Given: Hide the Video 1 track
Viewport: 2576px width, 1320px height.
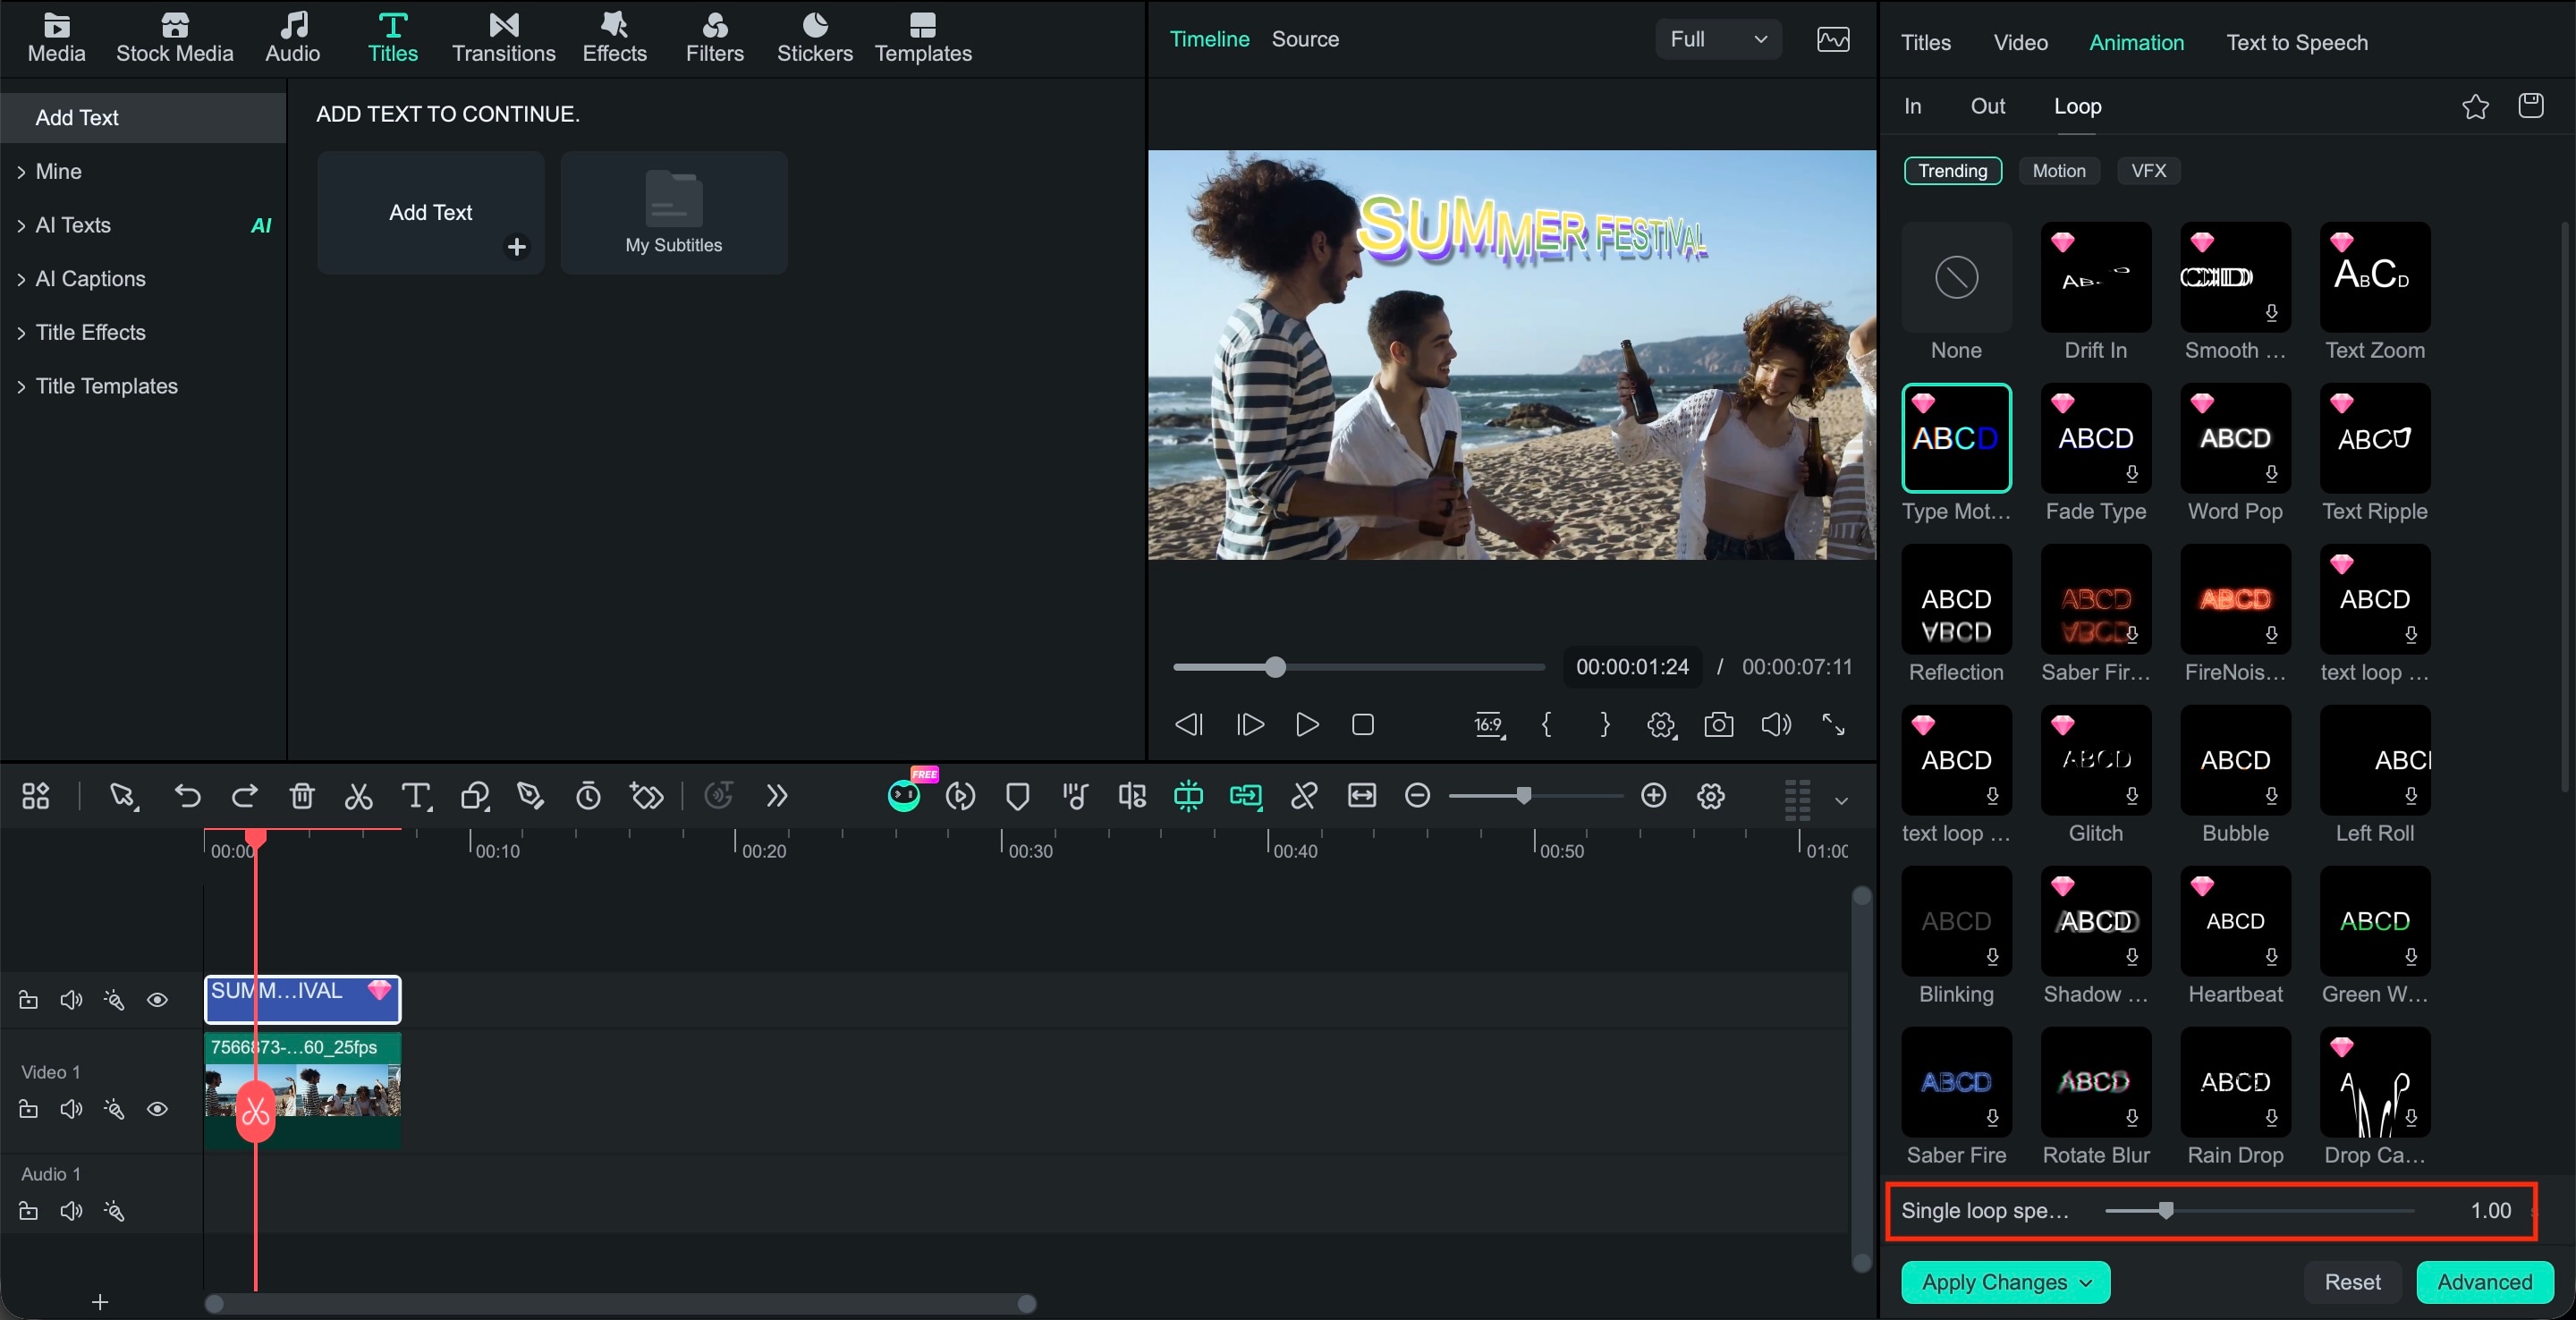Looking at the screenshot, I should [157, 1109].
